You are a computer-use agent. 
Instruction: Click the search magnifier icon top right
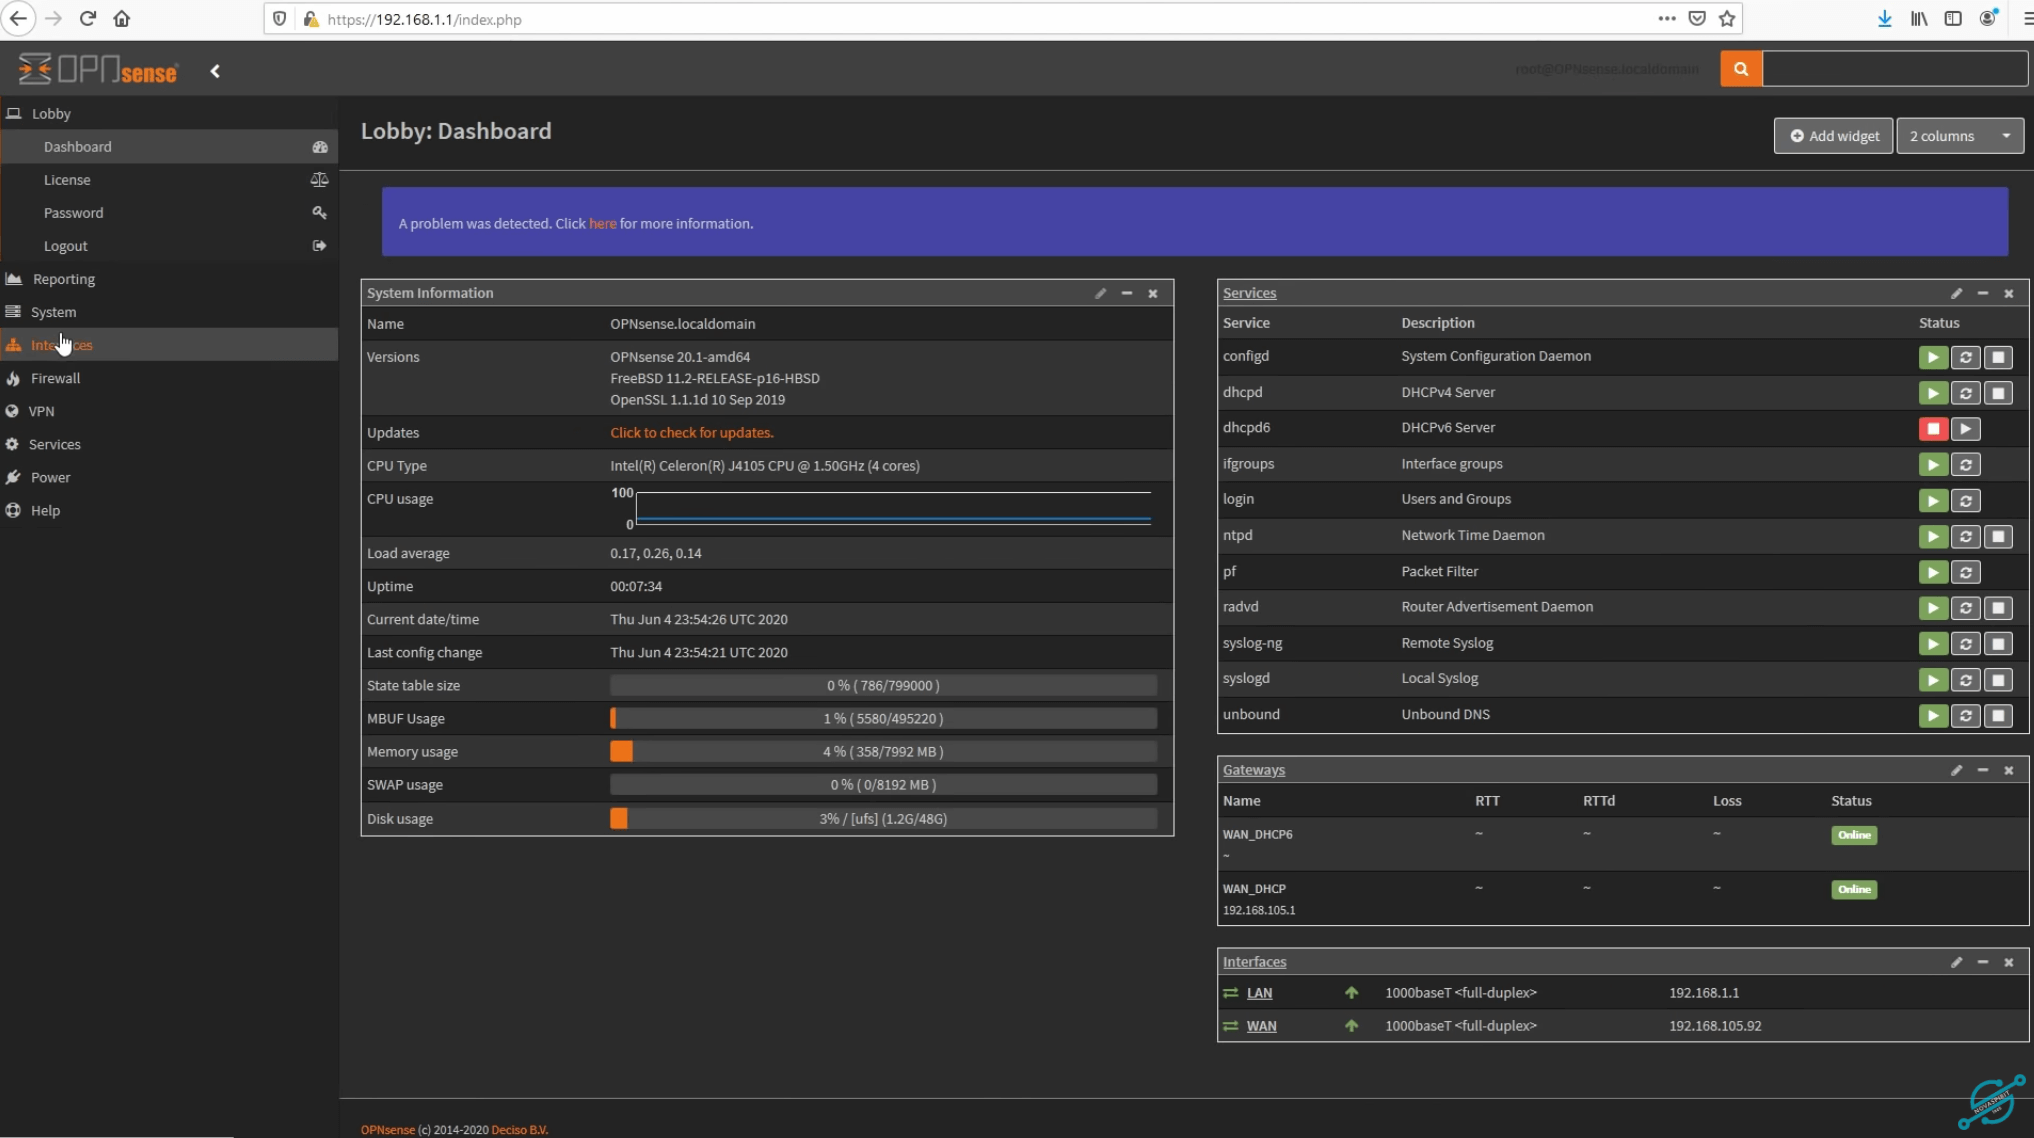1741,67
